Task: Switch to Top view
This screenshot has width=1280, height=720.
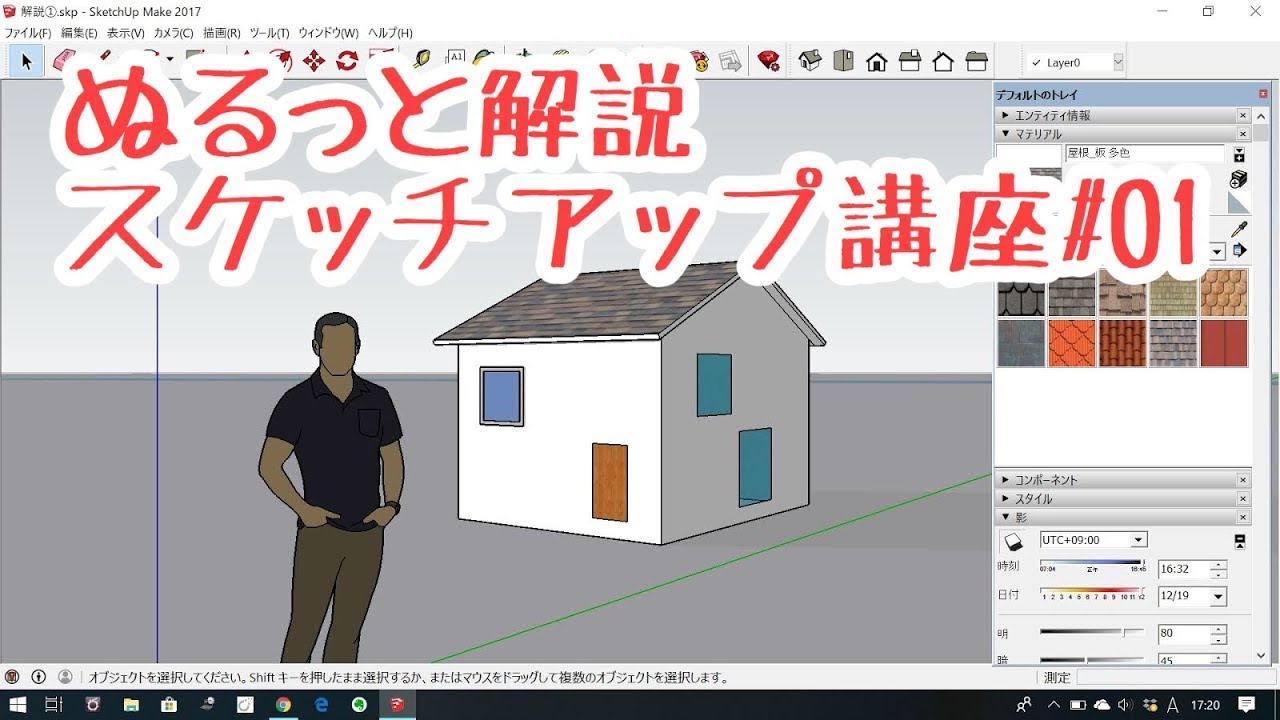Action: pos(843,62)
